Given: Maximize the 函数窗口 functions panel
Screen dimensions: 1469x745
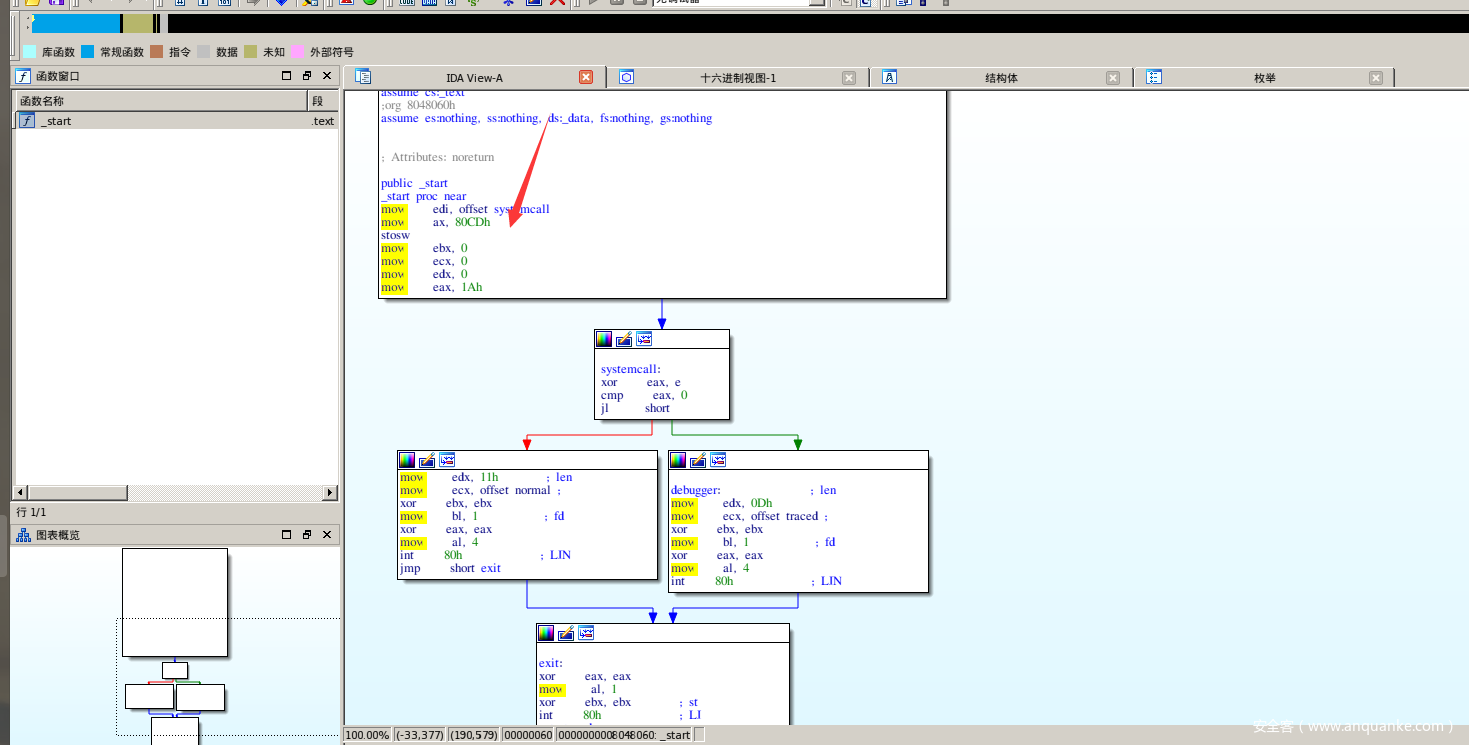Looking at the screenshot, I should tap(287, 76).
